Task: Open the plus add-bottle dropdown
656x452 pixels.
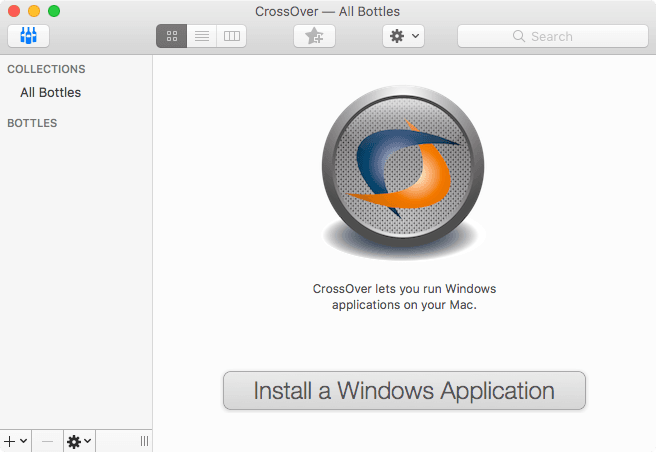Action: pyautogui.click(x=15, y=441)
